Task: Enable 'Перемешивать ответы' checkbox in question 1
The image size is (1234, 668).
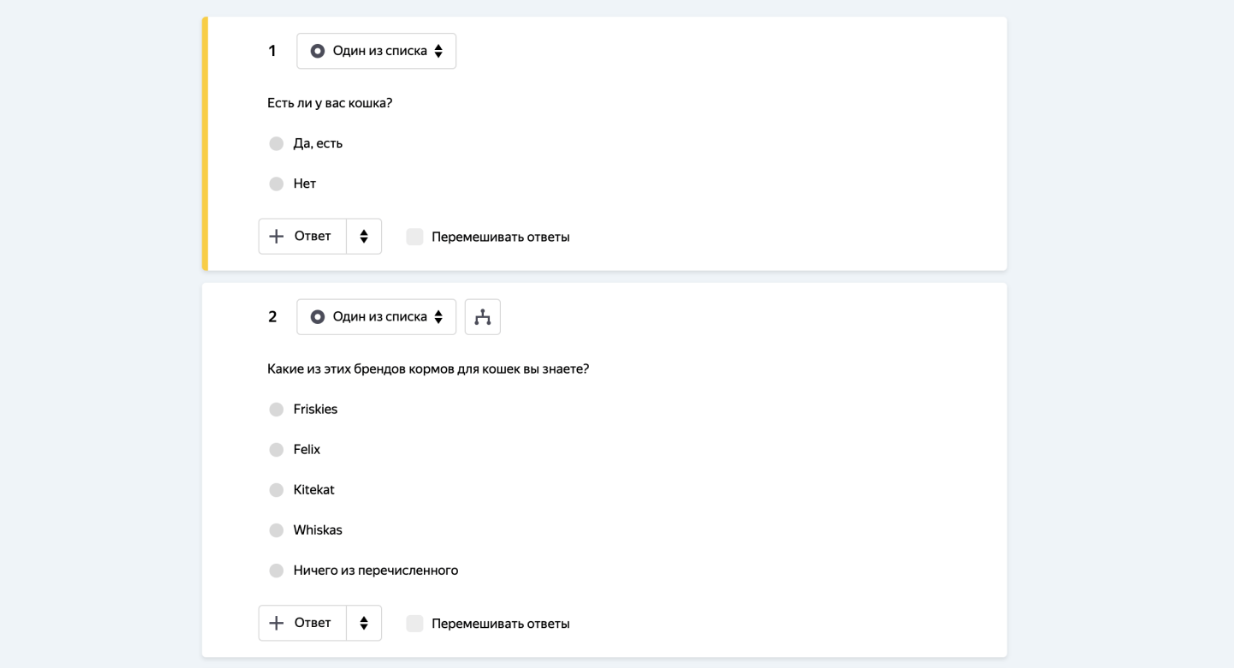Action: (415, 237)
